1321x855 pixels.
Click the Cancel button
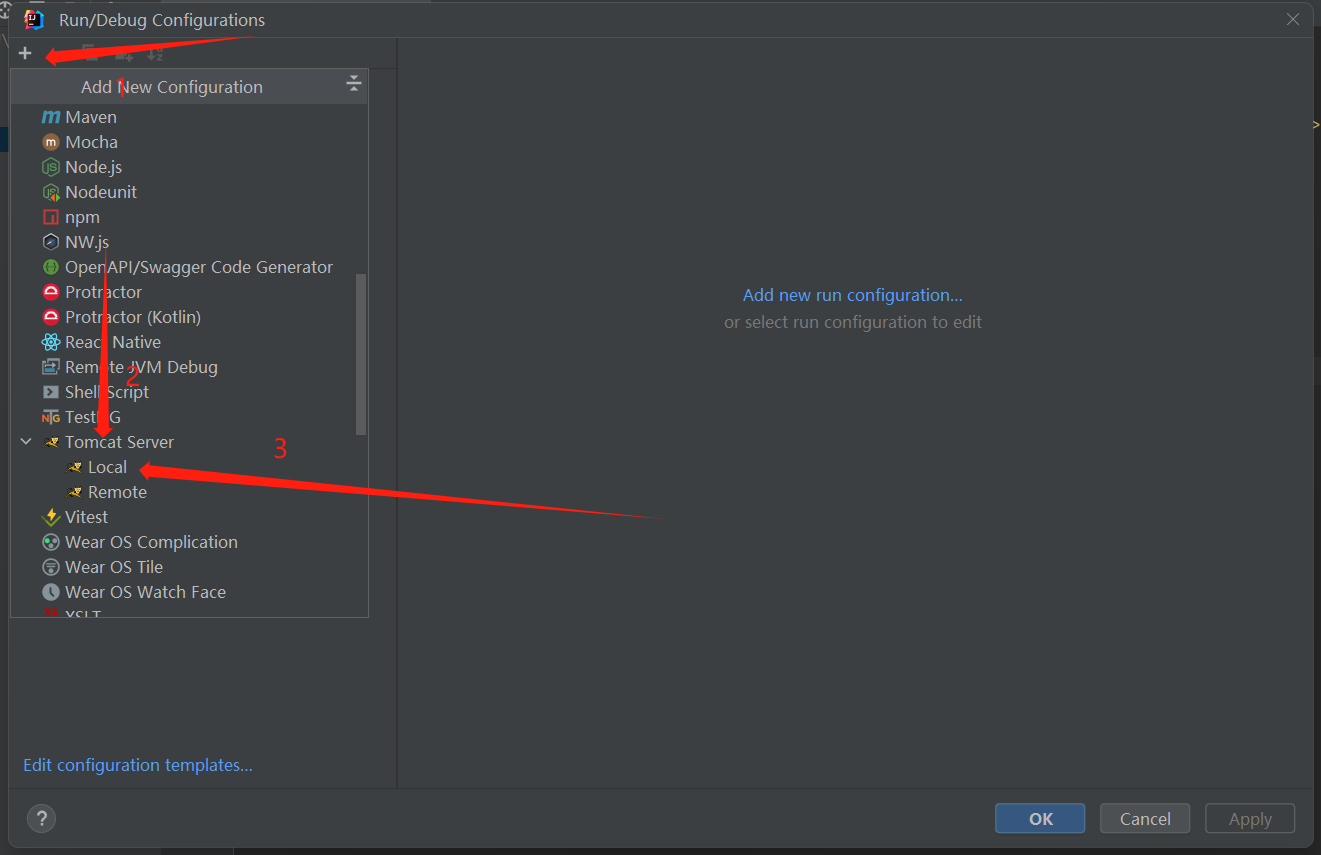(x=1145, y=818)
